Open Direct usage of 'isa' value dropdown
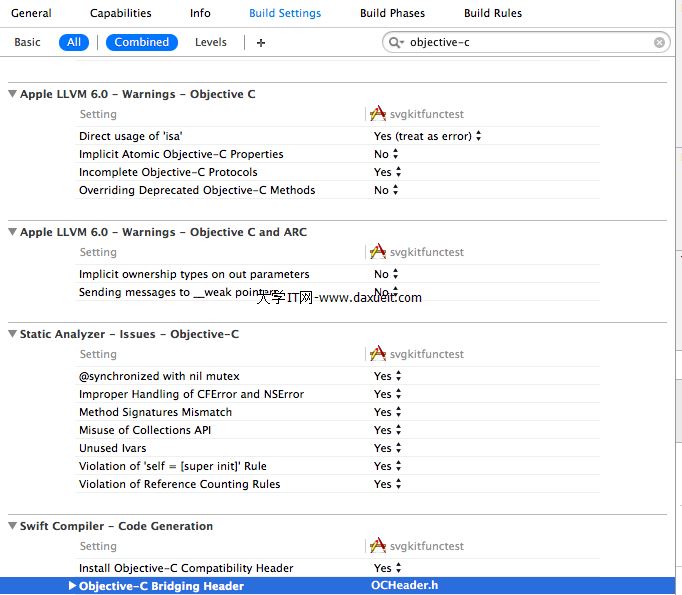 (x=428, y=136)
